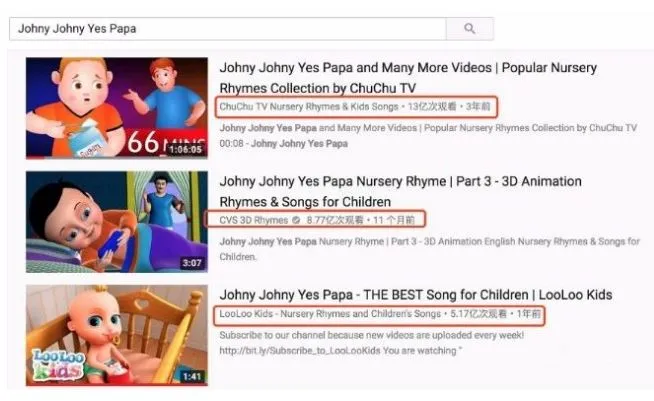Screen dimensions: 654x401
Task: Focus the Johny Johny Yes Papa search field
Action: pyautogui.click(x=228, y=29)
